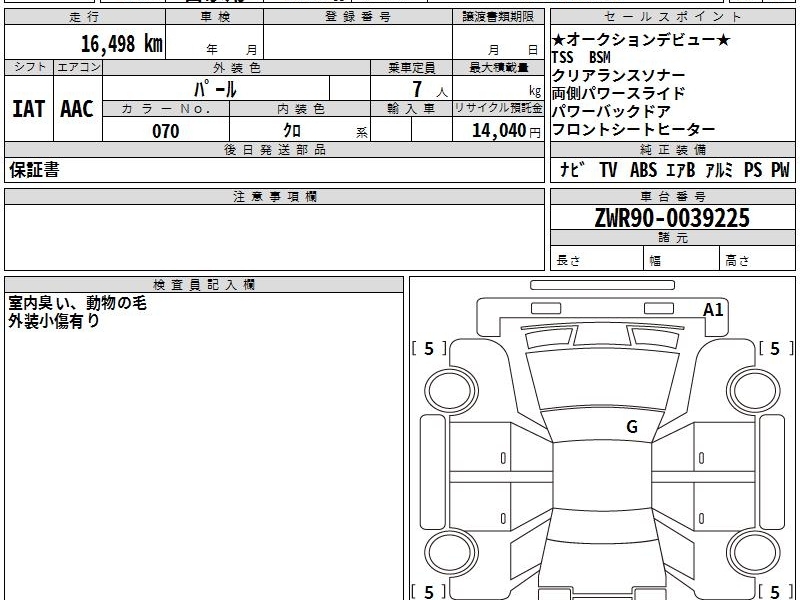
Task: Click the 内装色 header
Action: 300,109
